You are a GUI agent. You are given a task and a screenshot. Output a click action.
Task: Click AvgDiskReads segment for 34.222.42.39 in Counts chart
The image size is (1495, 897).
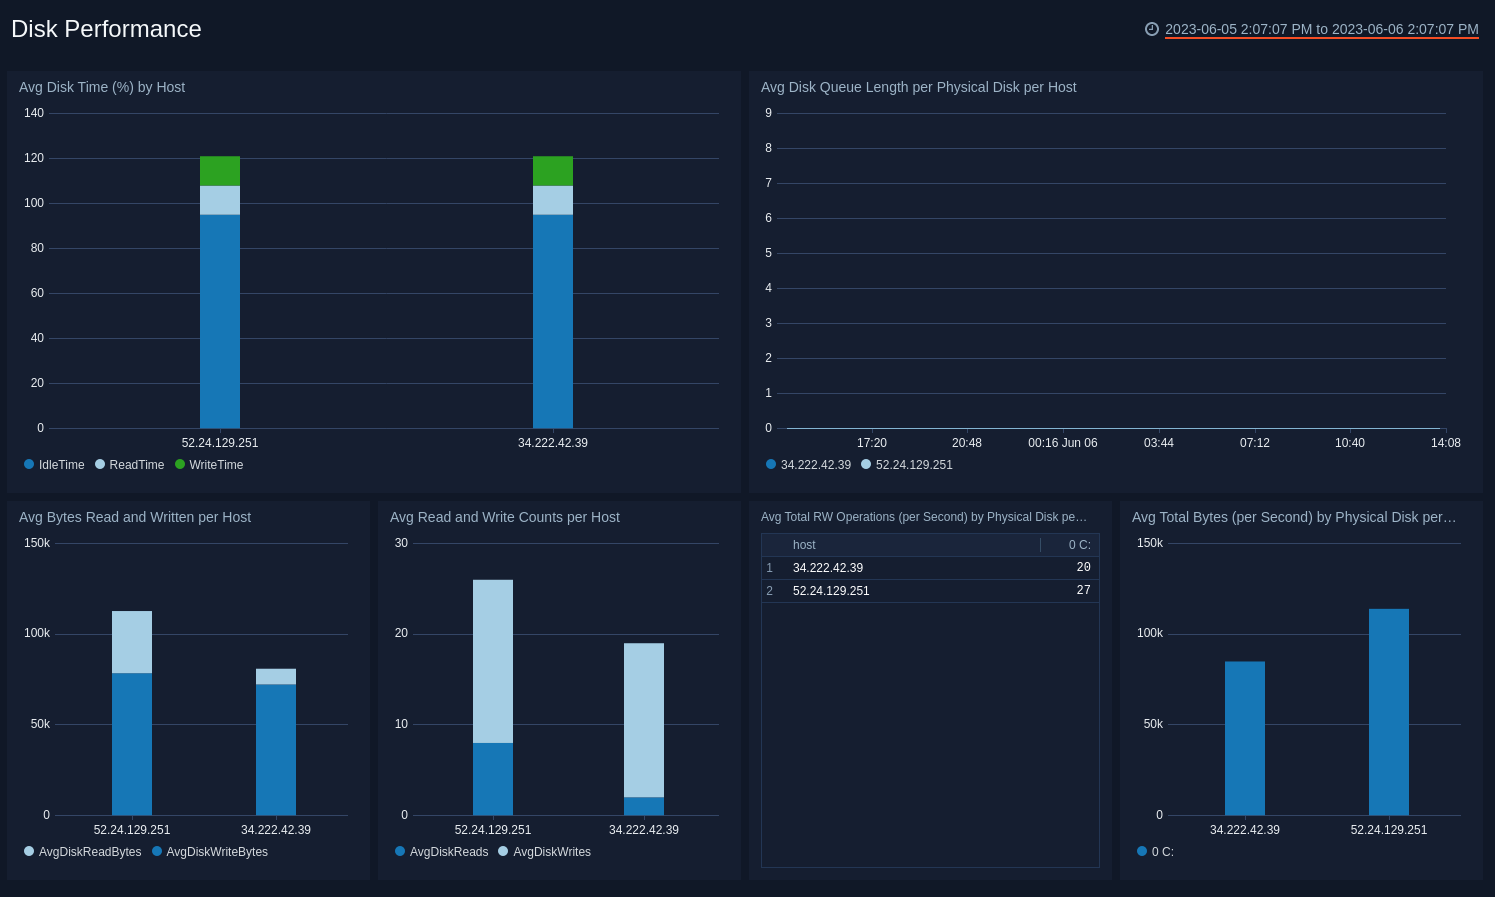coord(644,806)
